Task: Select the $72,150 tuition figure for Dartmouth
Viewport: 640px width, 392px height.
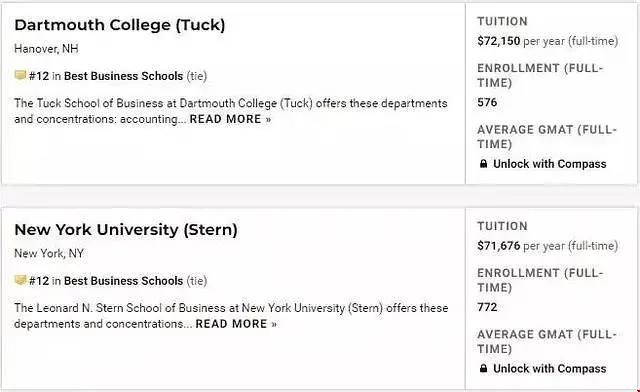Action: 498,41
